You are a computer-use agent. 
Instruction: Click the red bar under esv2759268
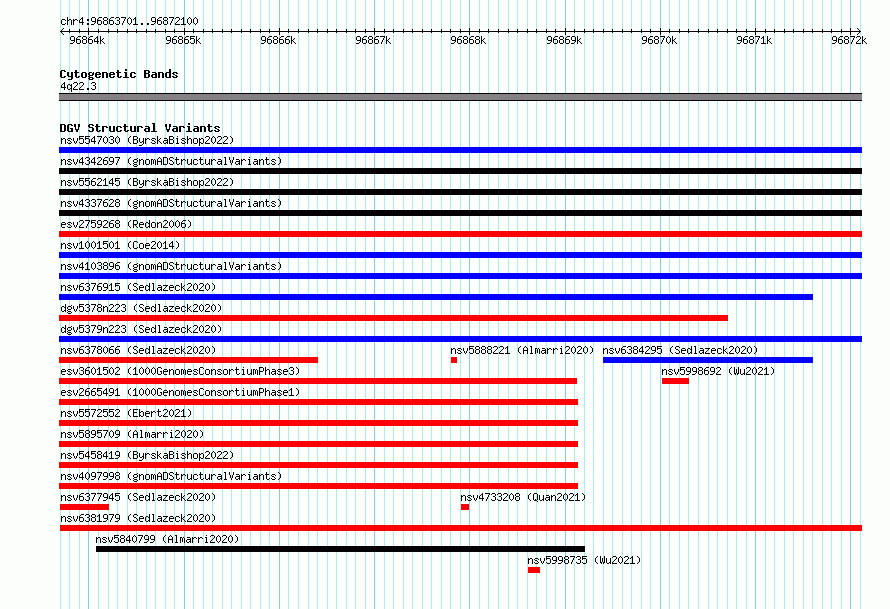click(x=460, y=234)
